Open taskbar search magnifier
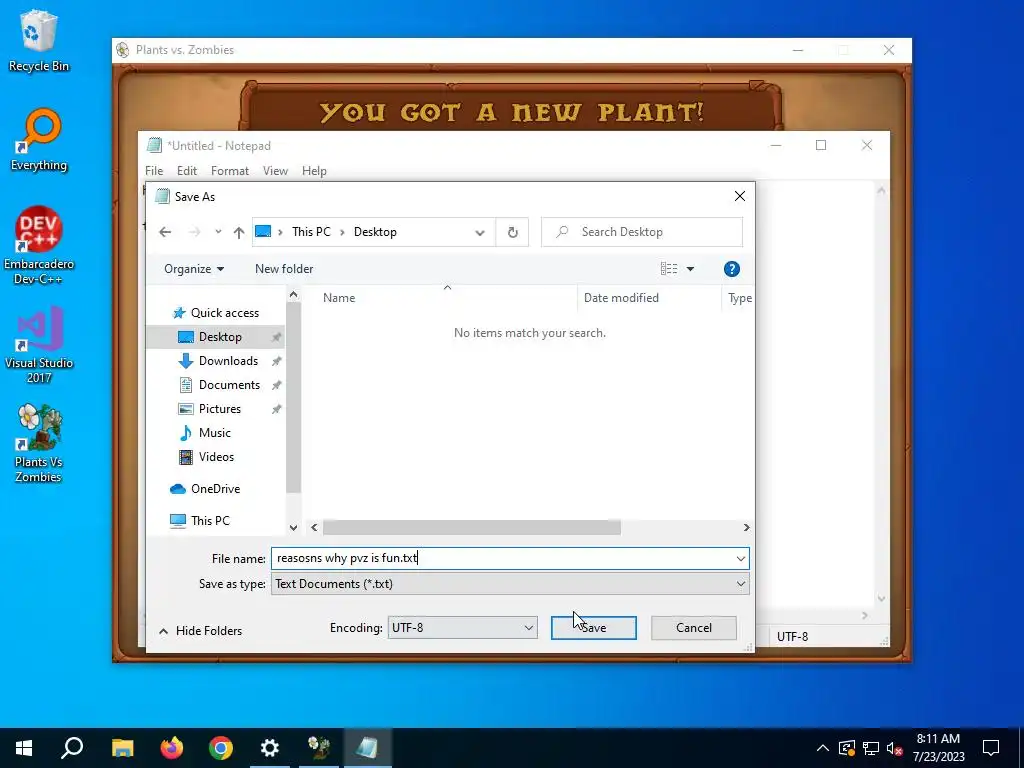This screenshot has width=1024, height=768. [x=72, y=748]
